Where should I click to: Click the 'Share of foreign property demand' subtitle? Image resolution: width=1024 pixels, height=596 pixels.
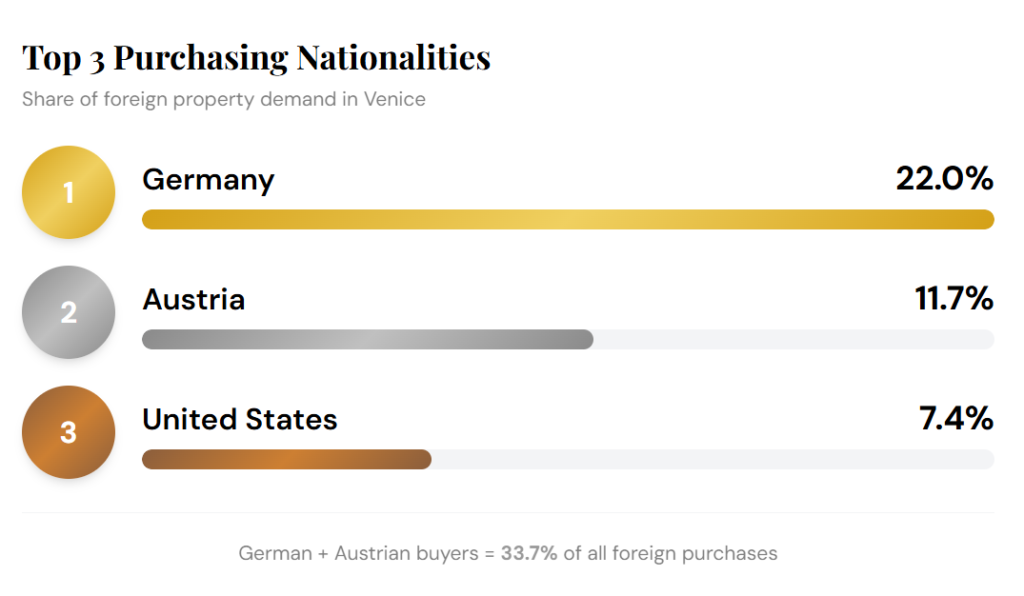(x=224, y=100)
